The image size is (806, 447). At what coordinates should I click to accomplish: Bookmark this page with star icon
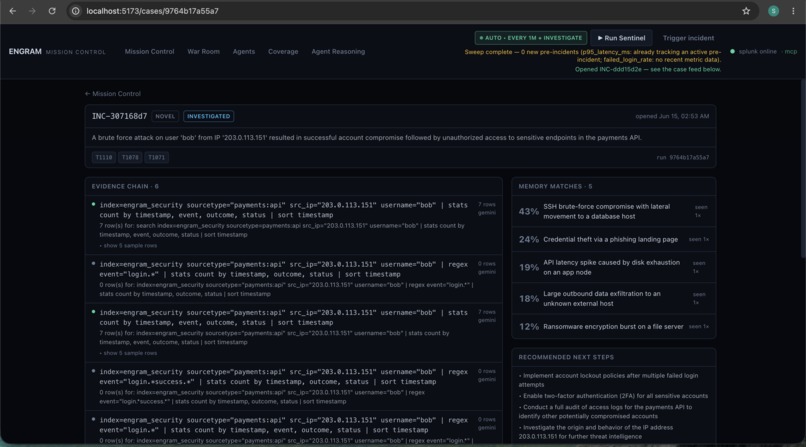tap(746, 11)
